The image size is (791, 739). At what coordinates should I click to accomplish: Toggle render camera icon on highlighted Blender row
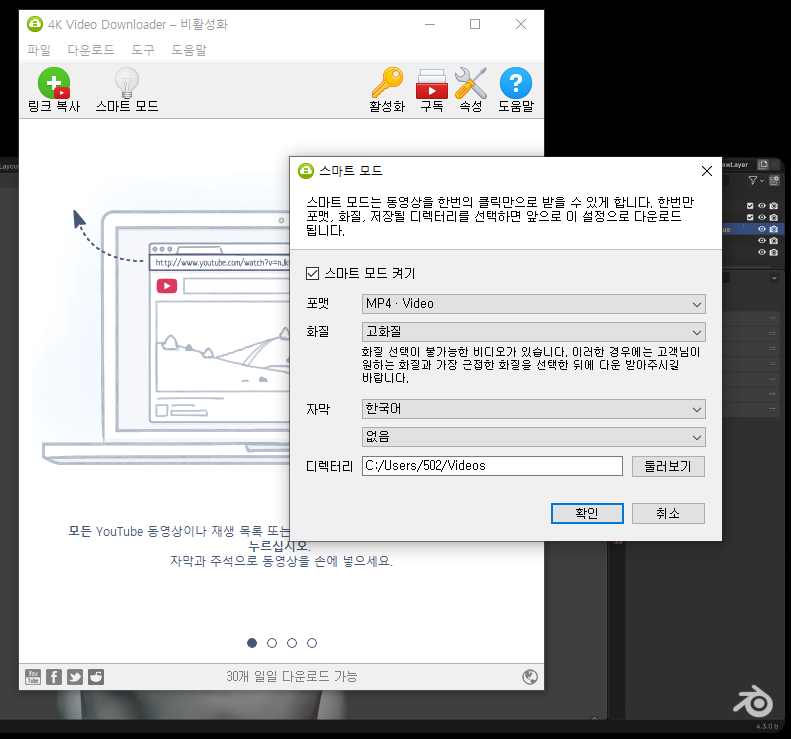click(774, 229)
